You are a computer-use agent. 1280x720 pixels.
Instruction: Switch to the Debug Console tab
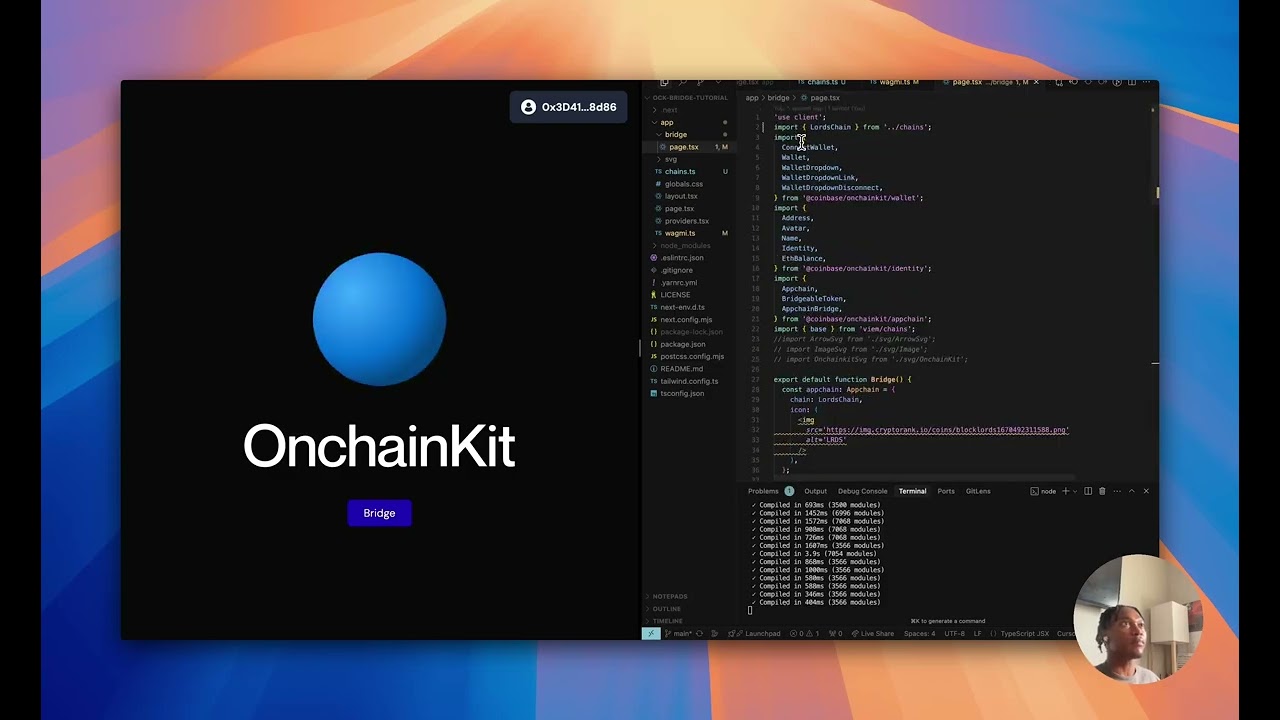pyautogui.click(x=863, y=491)
